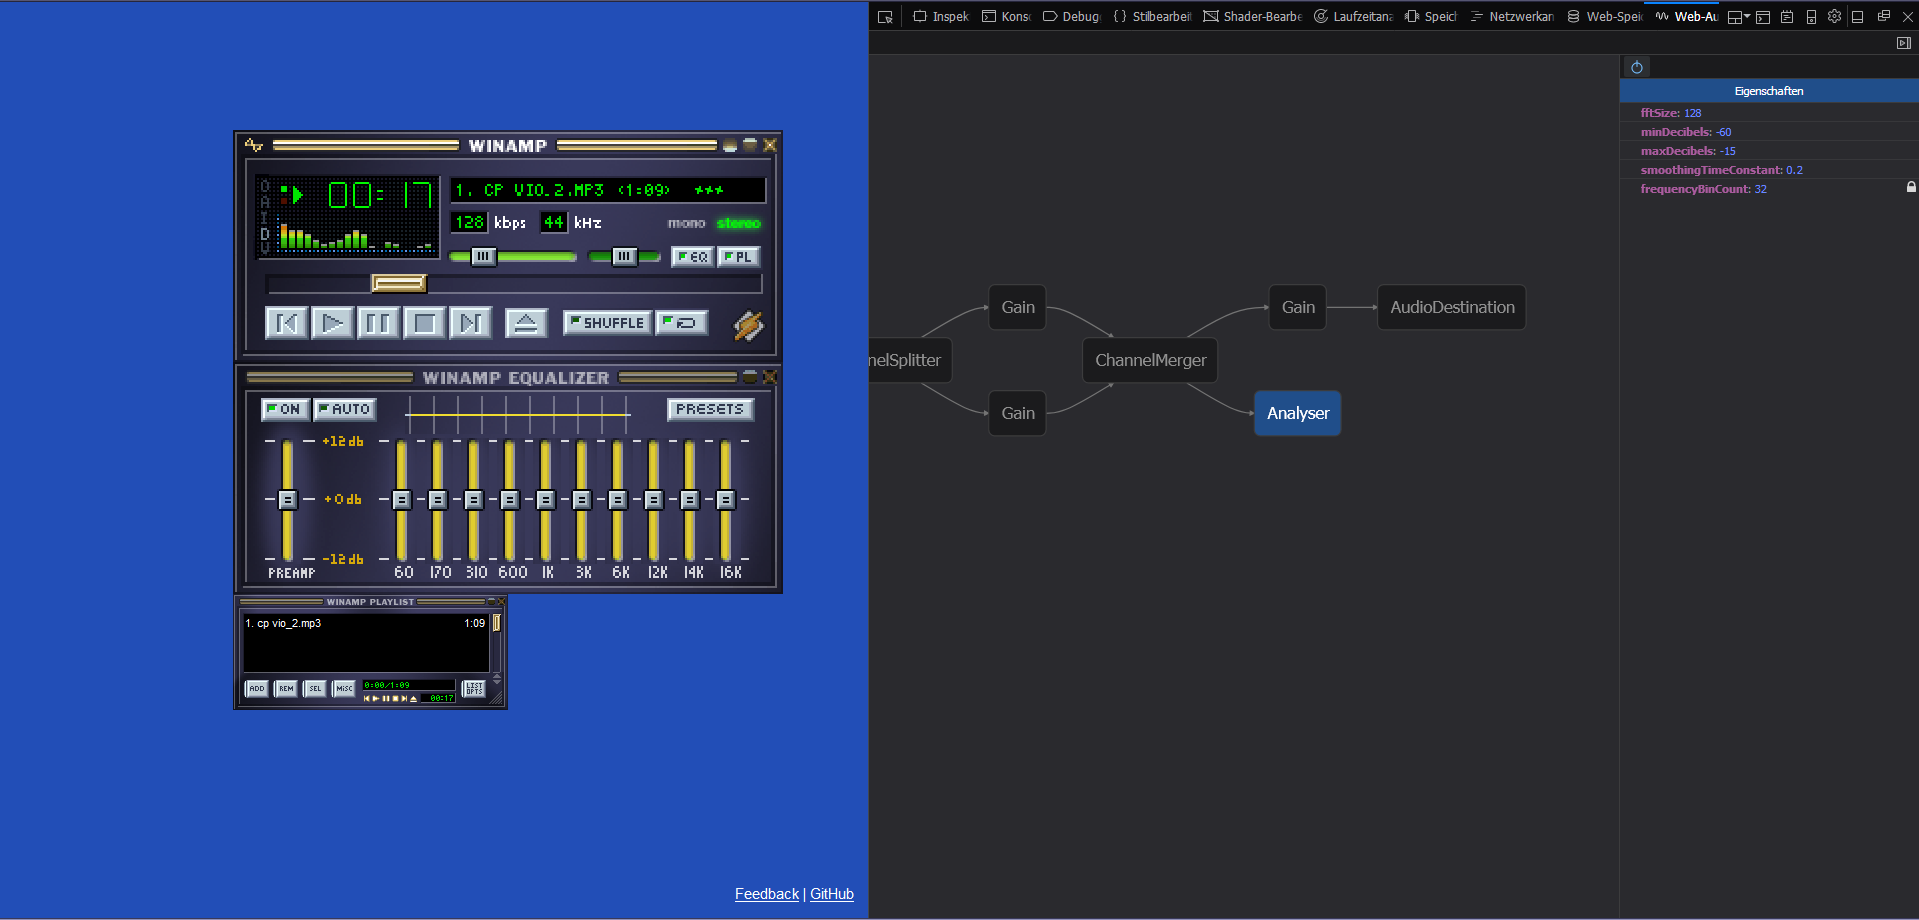The width and height of the screenshot is (1919, 920).
Task: Click the 60 Hz band slider handle
Action: (x=402, y=499)
